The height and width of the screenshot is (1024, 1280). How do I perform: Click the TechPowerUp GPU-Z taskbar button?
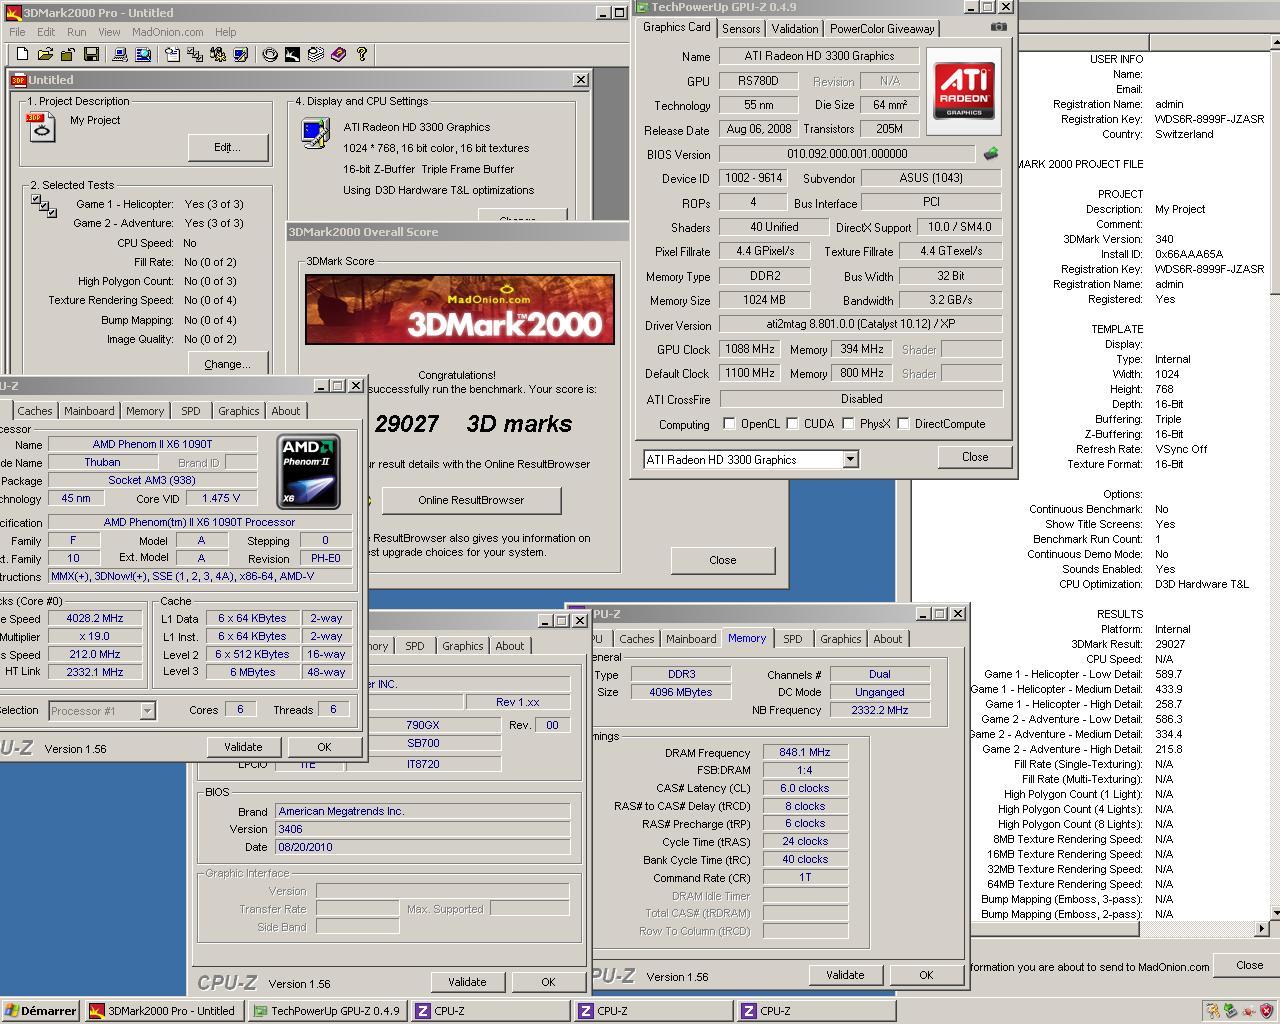pyautogui.click(x=327, y=1011)
